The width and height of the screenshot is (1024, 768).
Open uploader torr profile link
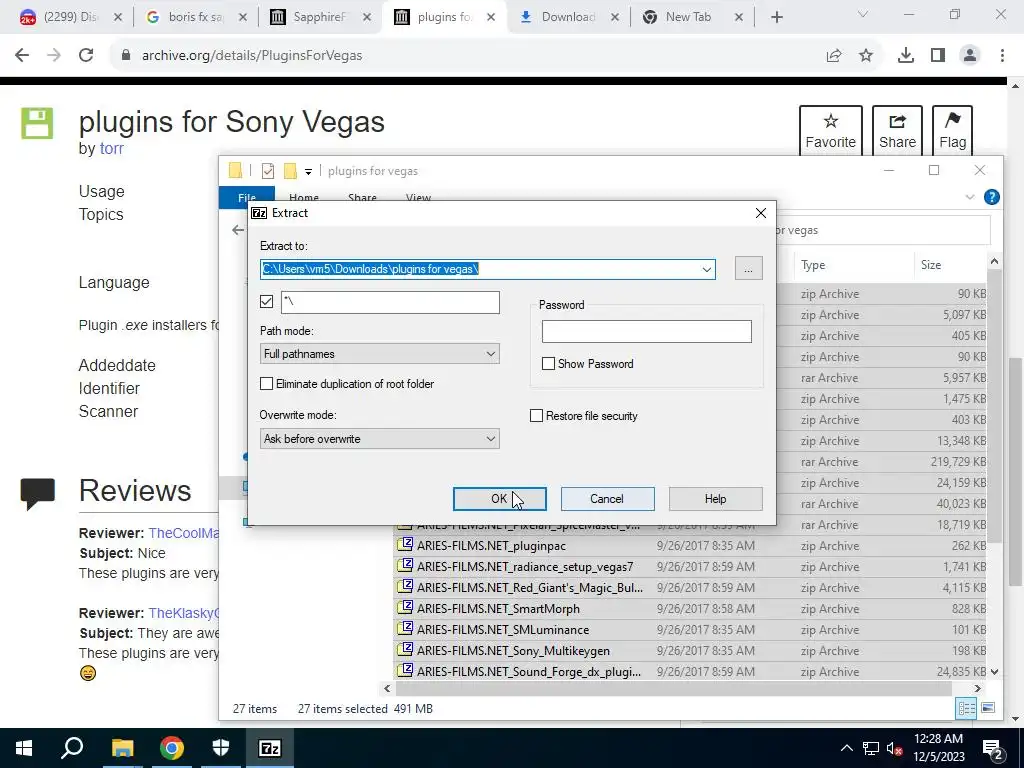click(112, 149)
